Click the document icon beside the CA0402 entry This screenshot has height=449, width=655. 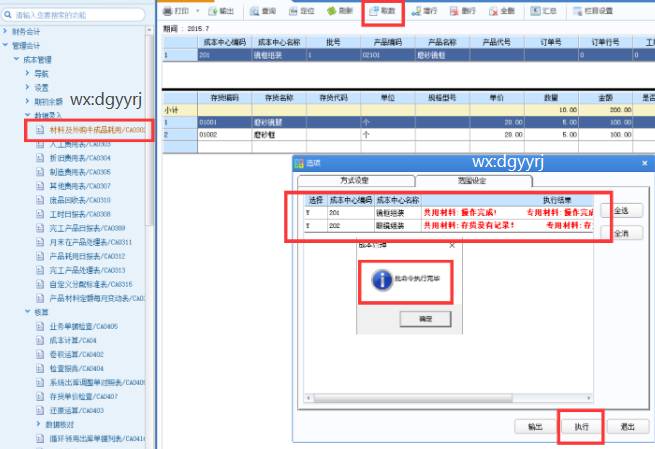point(40,355)
